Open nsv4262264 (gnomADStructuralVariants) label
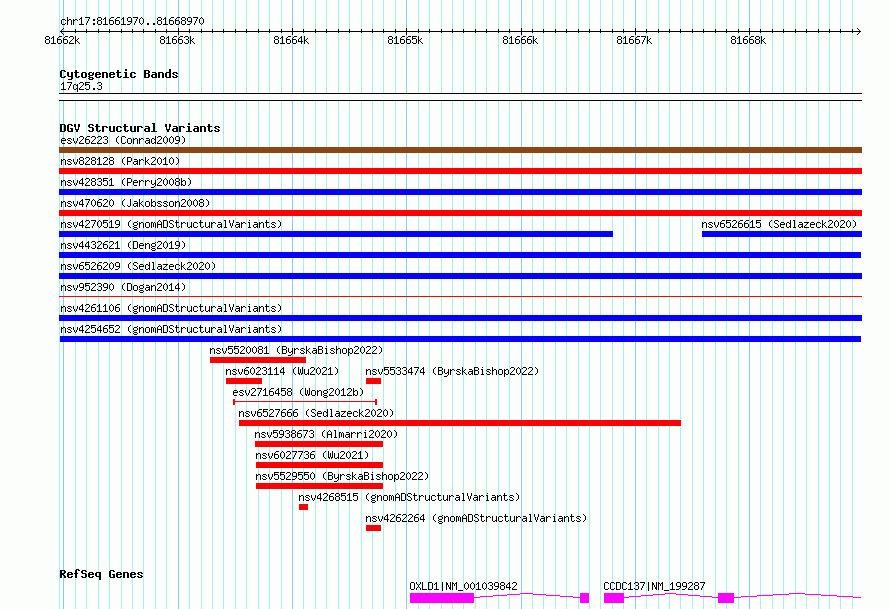Image resolution: width=890 pixels, height=609 pixels. click(x=476, y=518)
